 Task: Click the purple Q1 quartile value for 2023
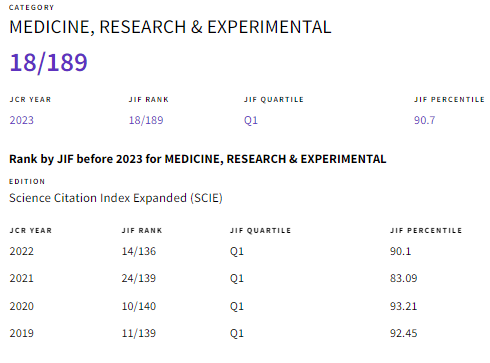tap(251, 120)
